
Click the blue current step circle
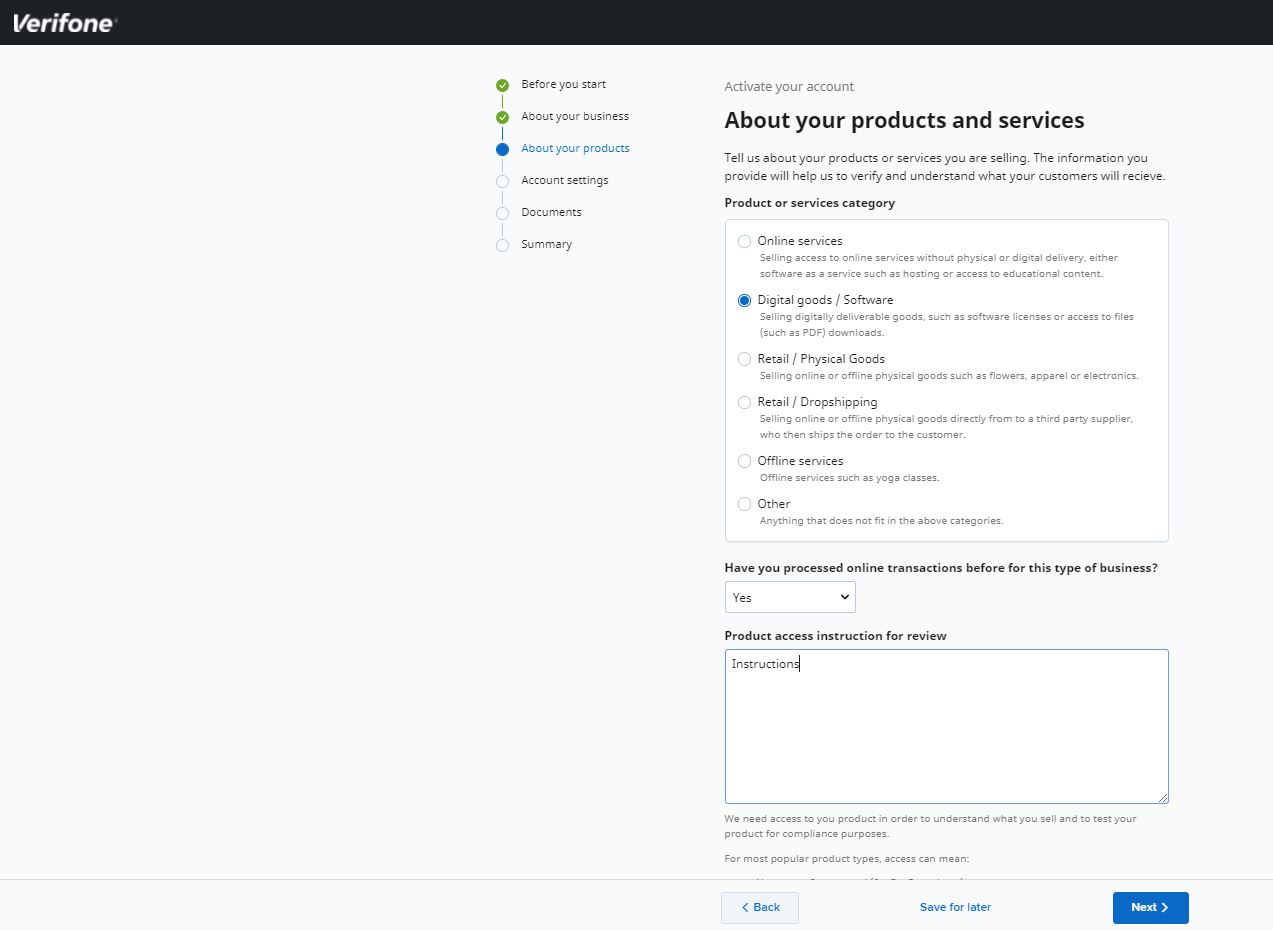[x=501, y=149]
